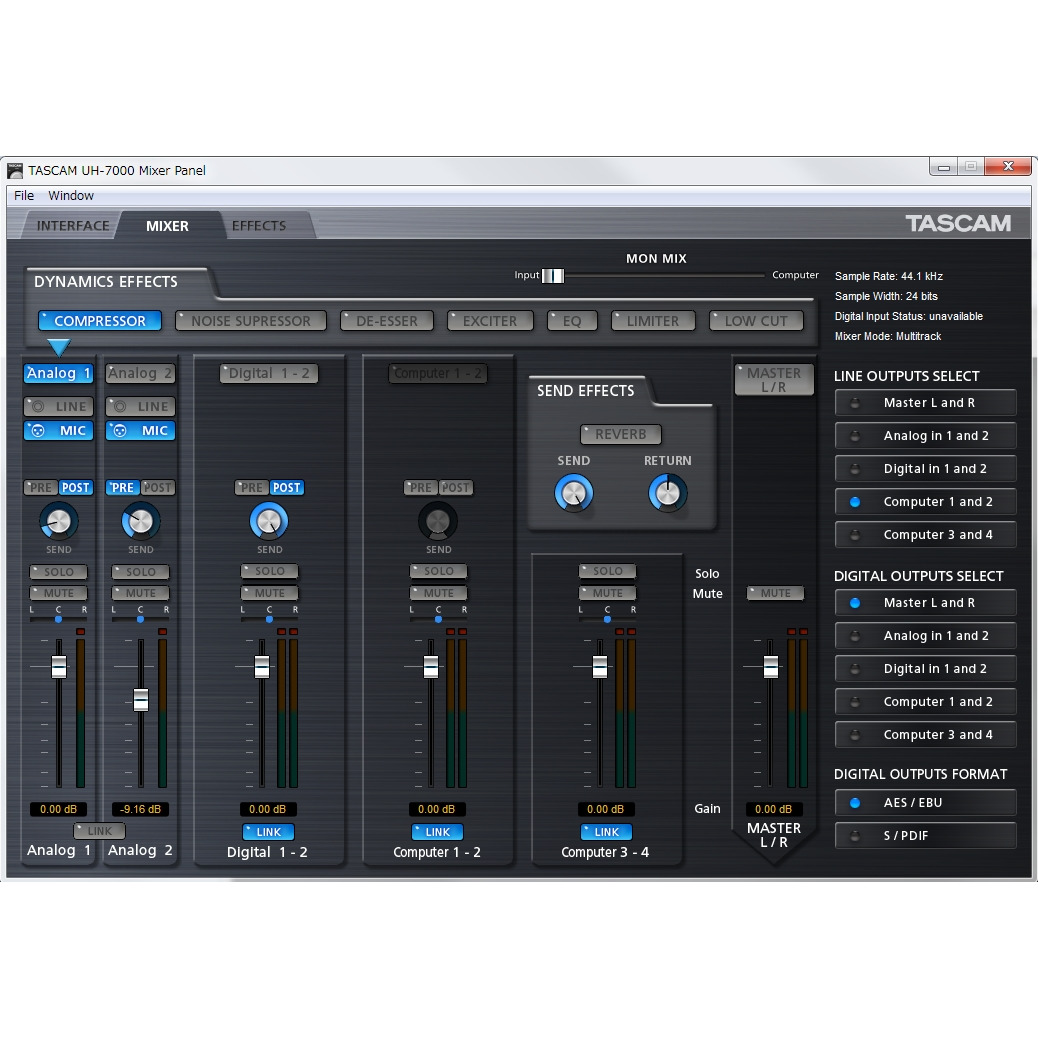Open the Window menu
1038x1038 pixels.
click(x=71, y=196)
